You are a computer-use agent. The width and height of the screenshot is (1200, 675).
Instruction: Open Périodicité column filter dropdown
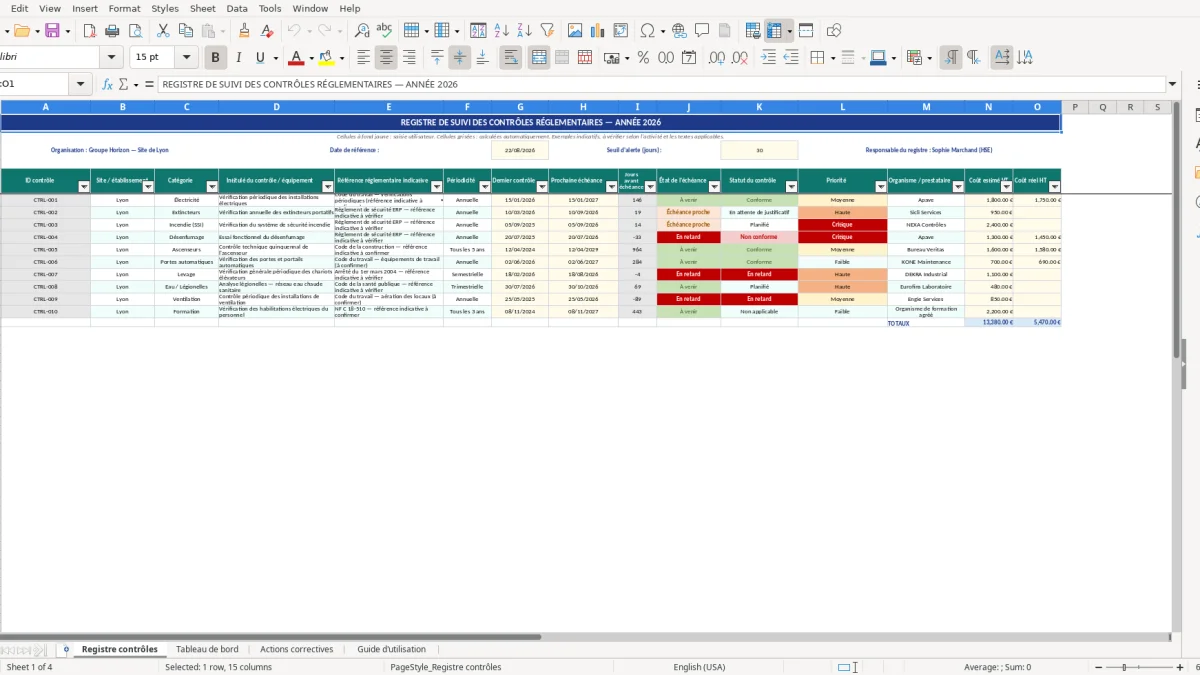tap(484, 187)
